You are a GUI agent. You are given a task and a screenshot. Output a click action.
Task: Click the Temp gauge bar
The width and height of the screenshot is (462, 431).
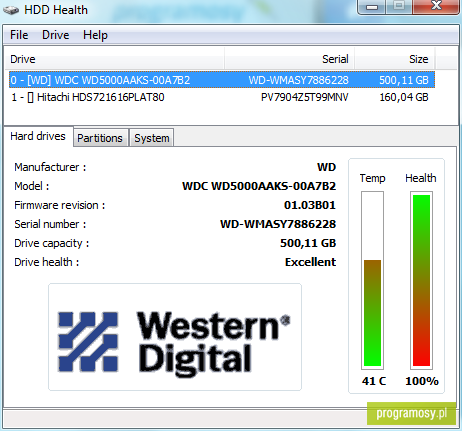click(372, 280)
